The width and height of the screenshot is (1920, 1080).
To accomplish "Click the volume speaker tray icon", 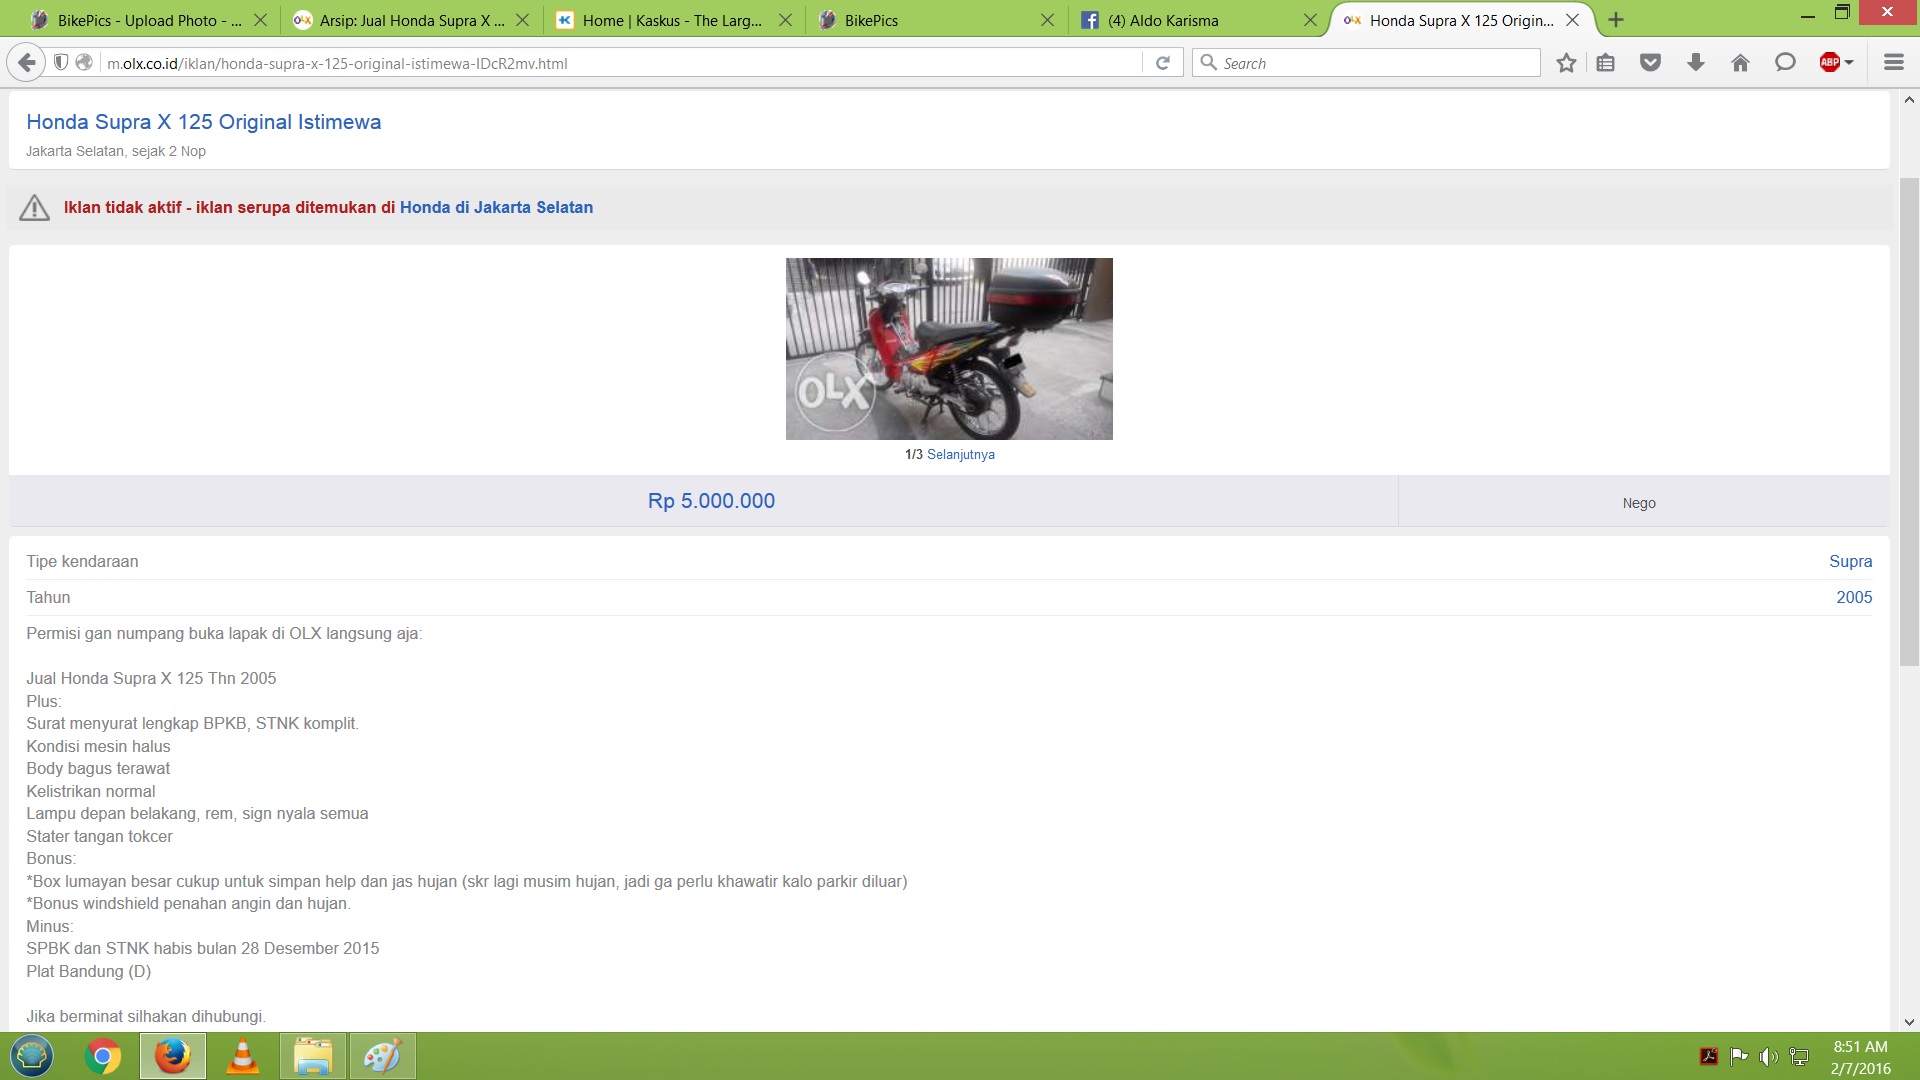I will [1769, 1056].
